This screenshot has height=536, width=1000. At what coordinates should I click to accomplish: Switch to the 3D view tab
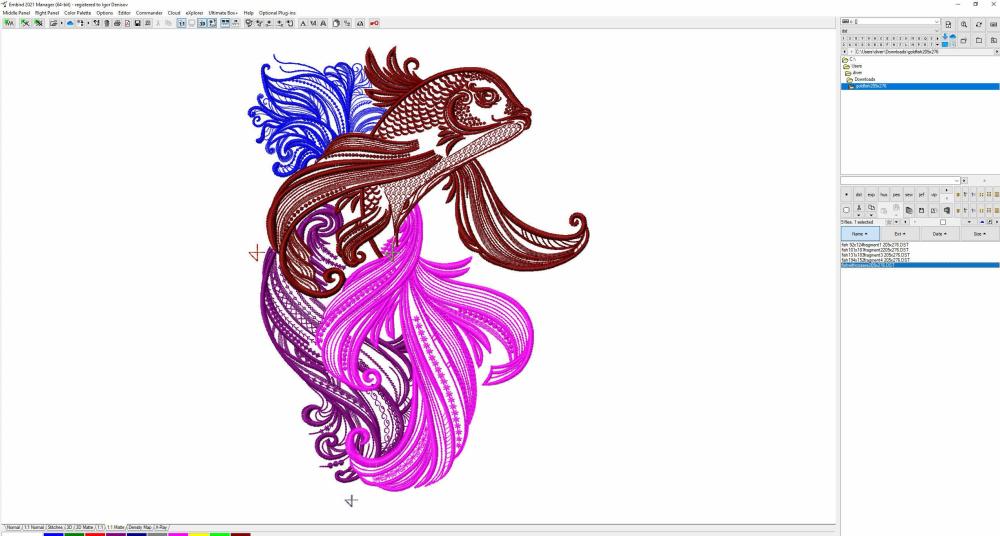pyautogui.click(x=69, y=527)
